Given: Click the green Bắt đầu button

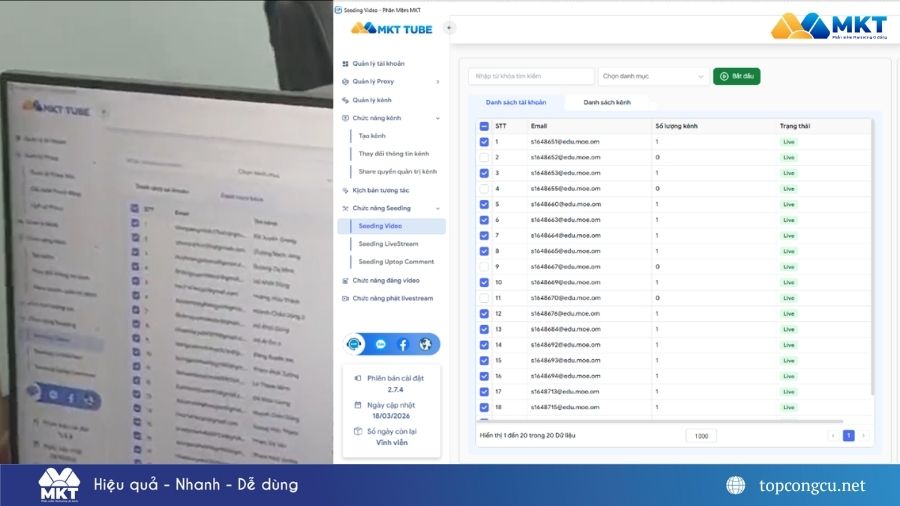Looking at the screenshot, I should (x=736, y=76).
